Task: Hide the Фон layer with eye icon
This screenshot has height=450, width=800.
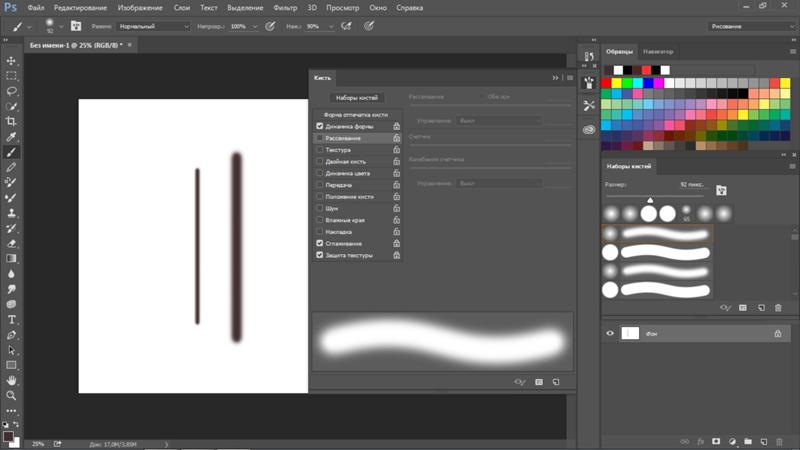Action: (x=610, y=333)
